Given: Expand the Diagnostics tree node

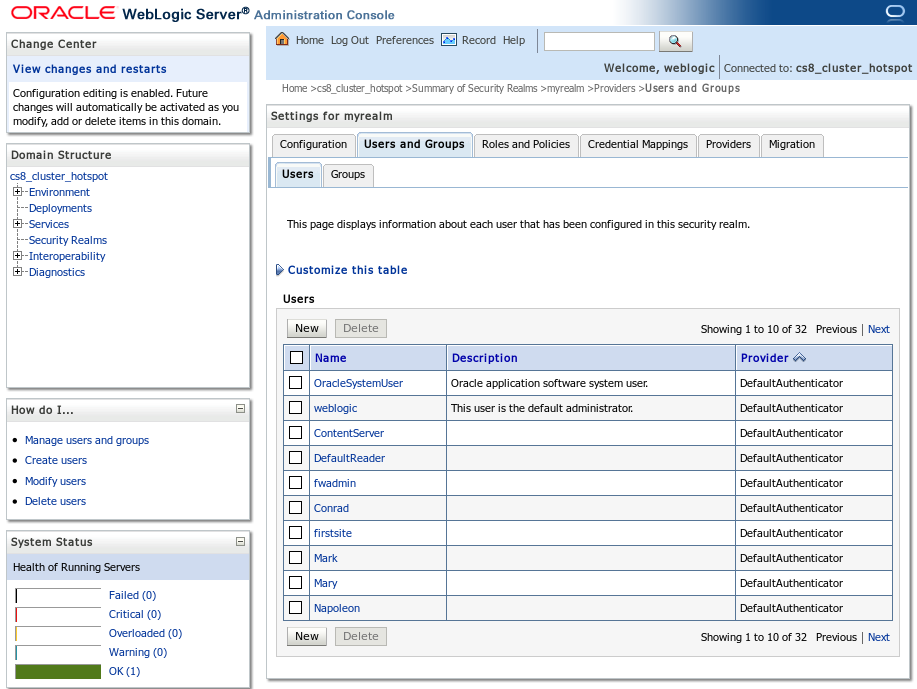Looking at the screenshot, I should click(x=18, y=271).
